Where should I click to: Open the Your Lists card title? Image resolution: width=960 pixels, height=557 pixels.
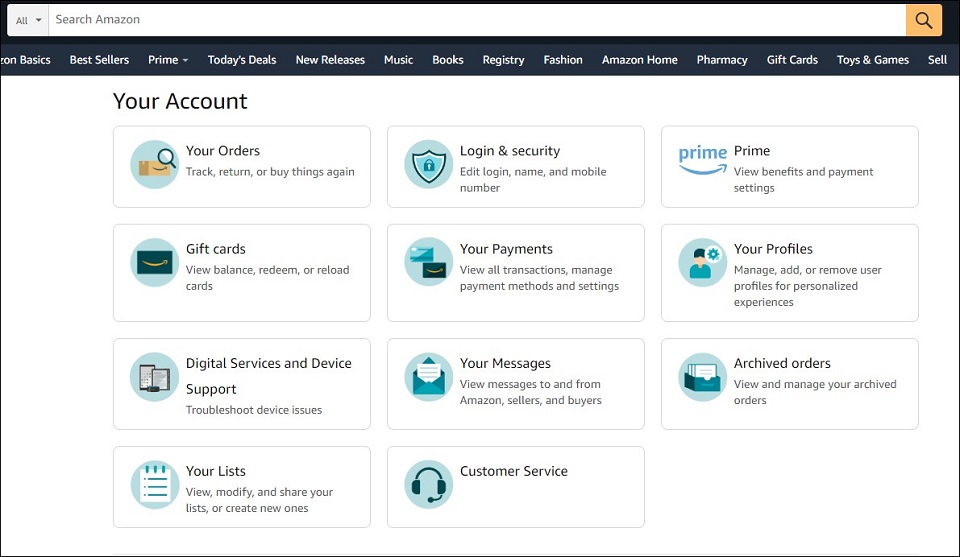pos(216,471)
